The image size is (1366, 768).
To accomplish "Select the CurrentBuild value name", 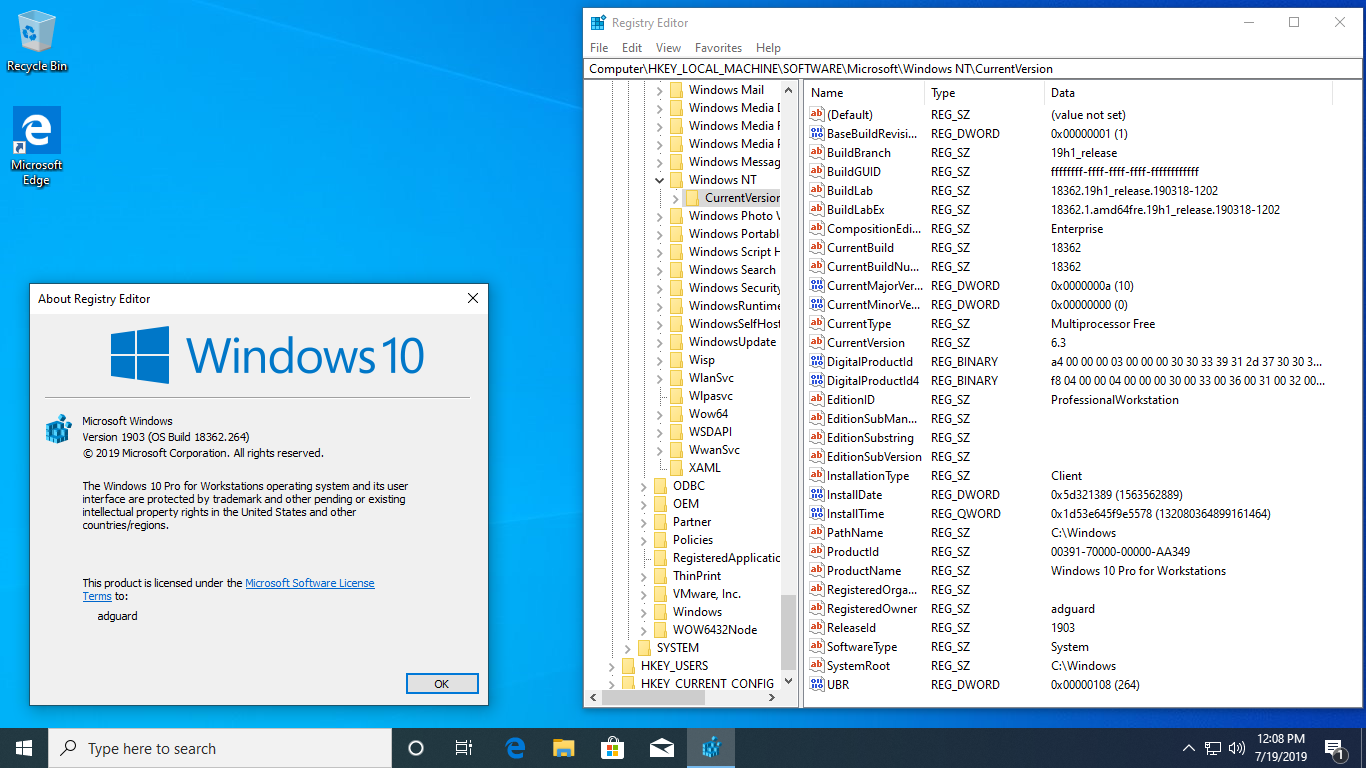I will tap(860, 248).
